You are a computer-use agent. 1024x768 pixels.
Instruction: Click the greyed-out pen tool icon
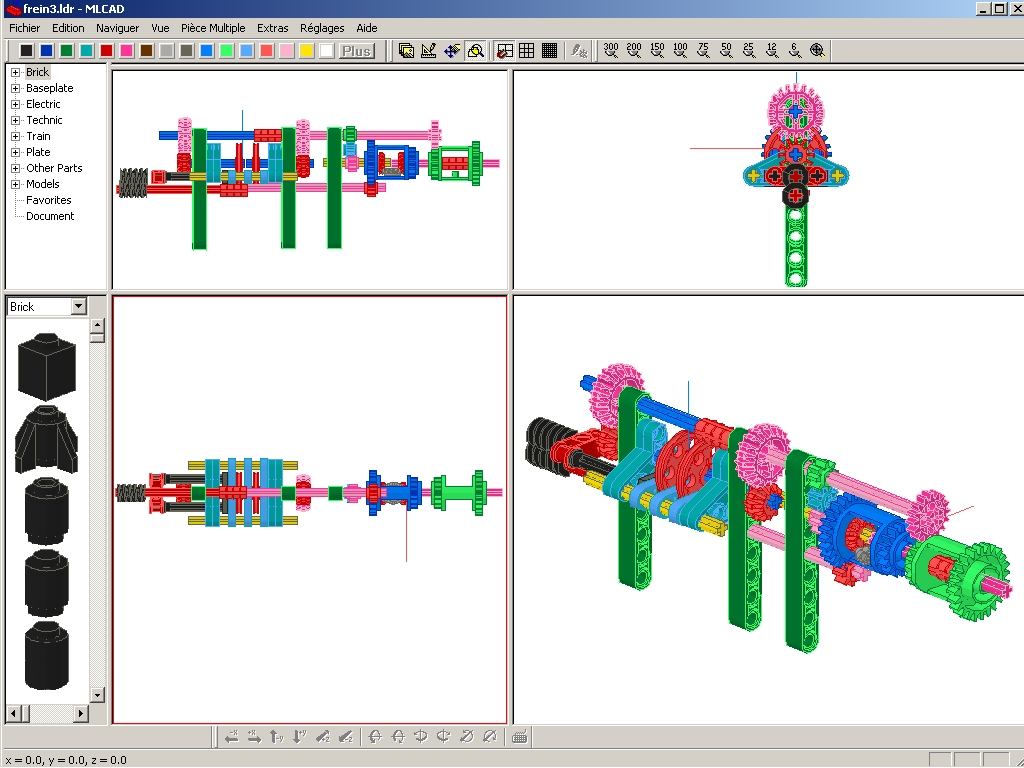coord(579,50)
